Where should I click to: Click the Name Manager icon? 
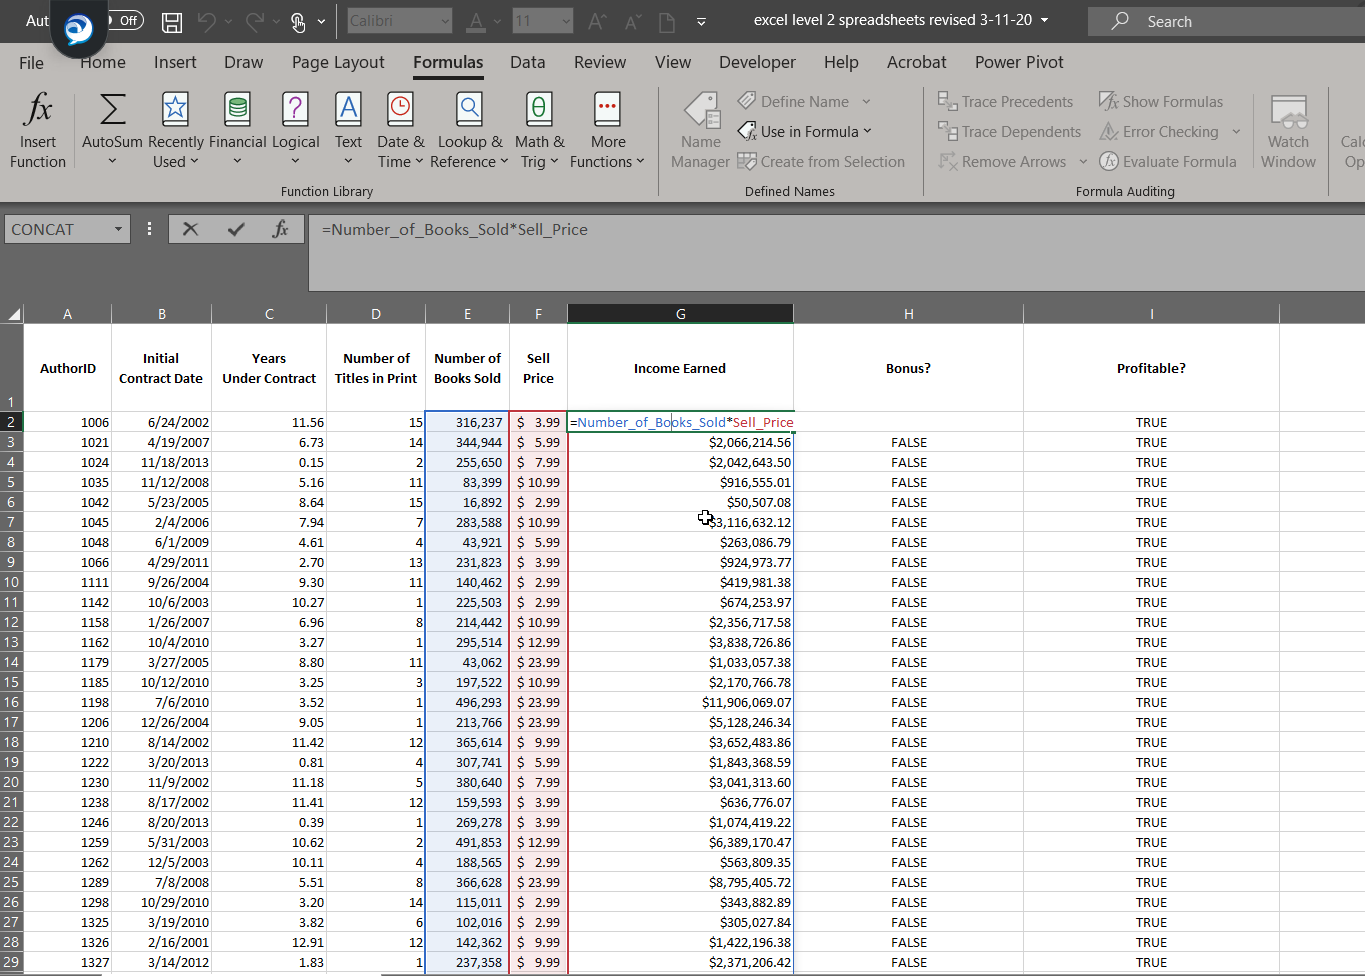[x=701, y=112]
